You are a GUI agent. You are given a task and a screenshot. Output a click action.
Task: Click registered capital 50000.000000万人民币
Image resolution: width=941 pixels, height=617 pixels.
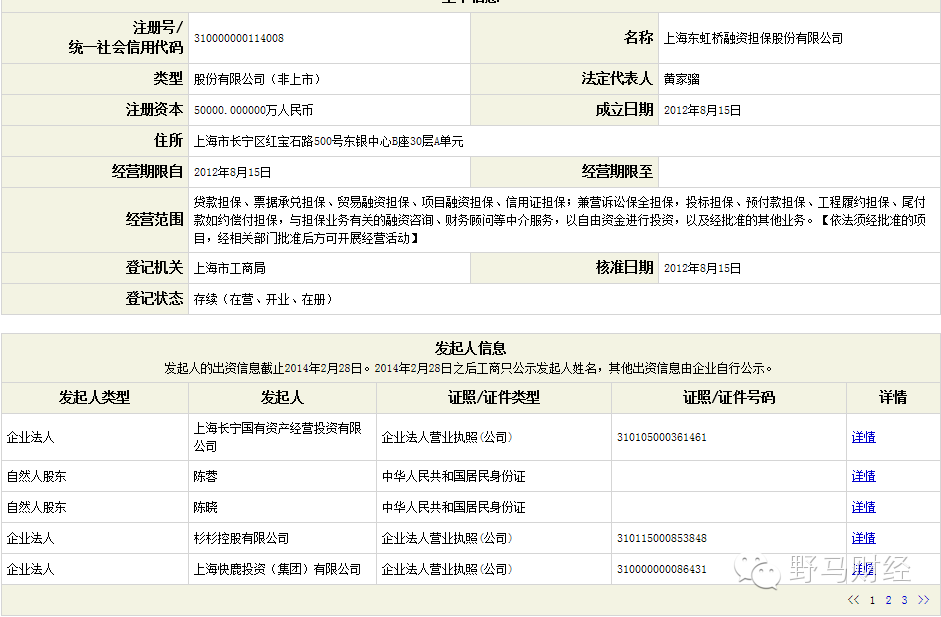click(253, 110)
